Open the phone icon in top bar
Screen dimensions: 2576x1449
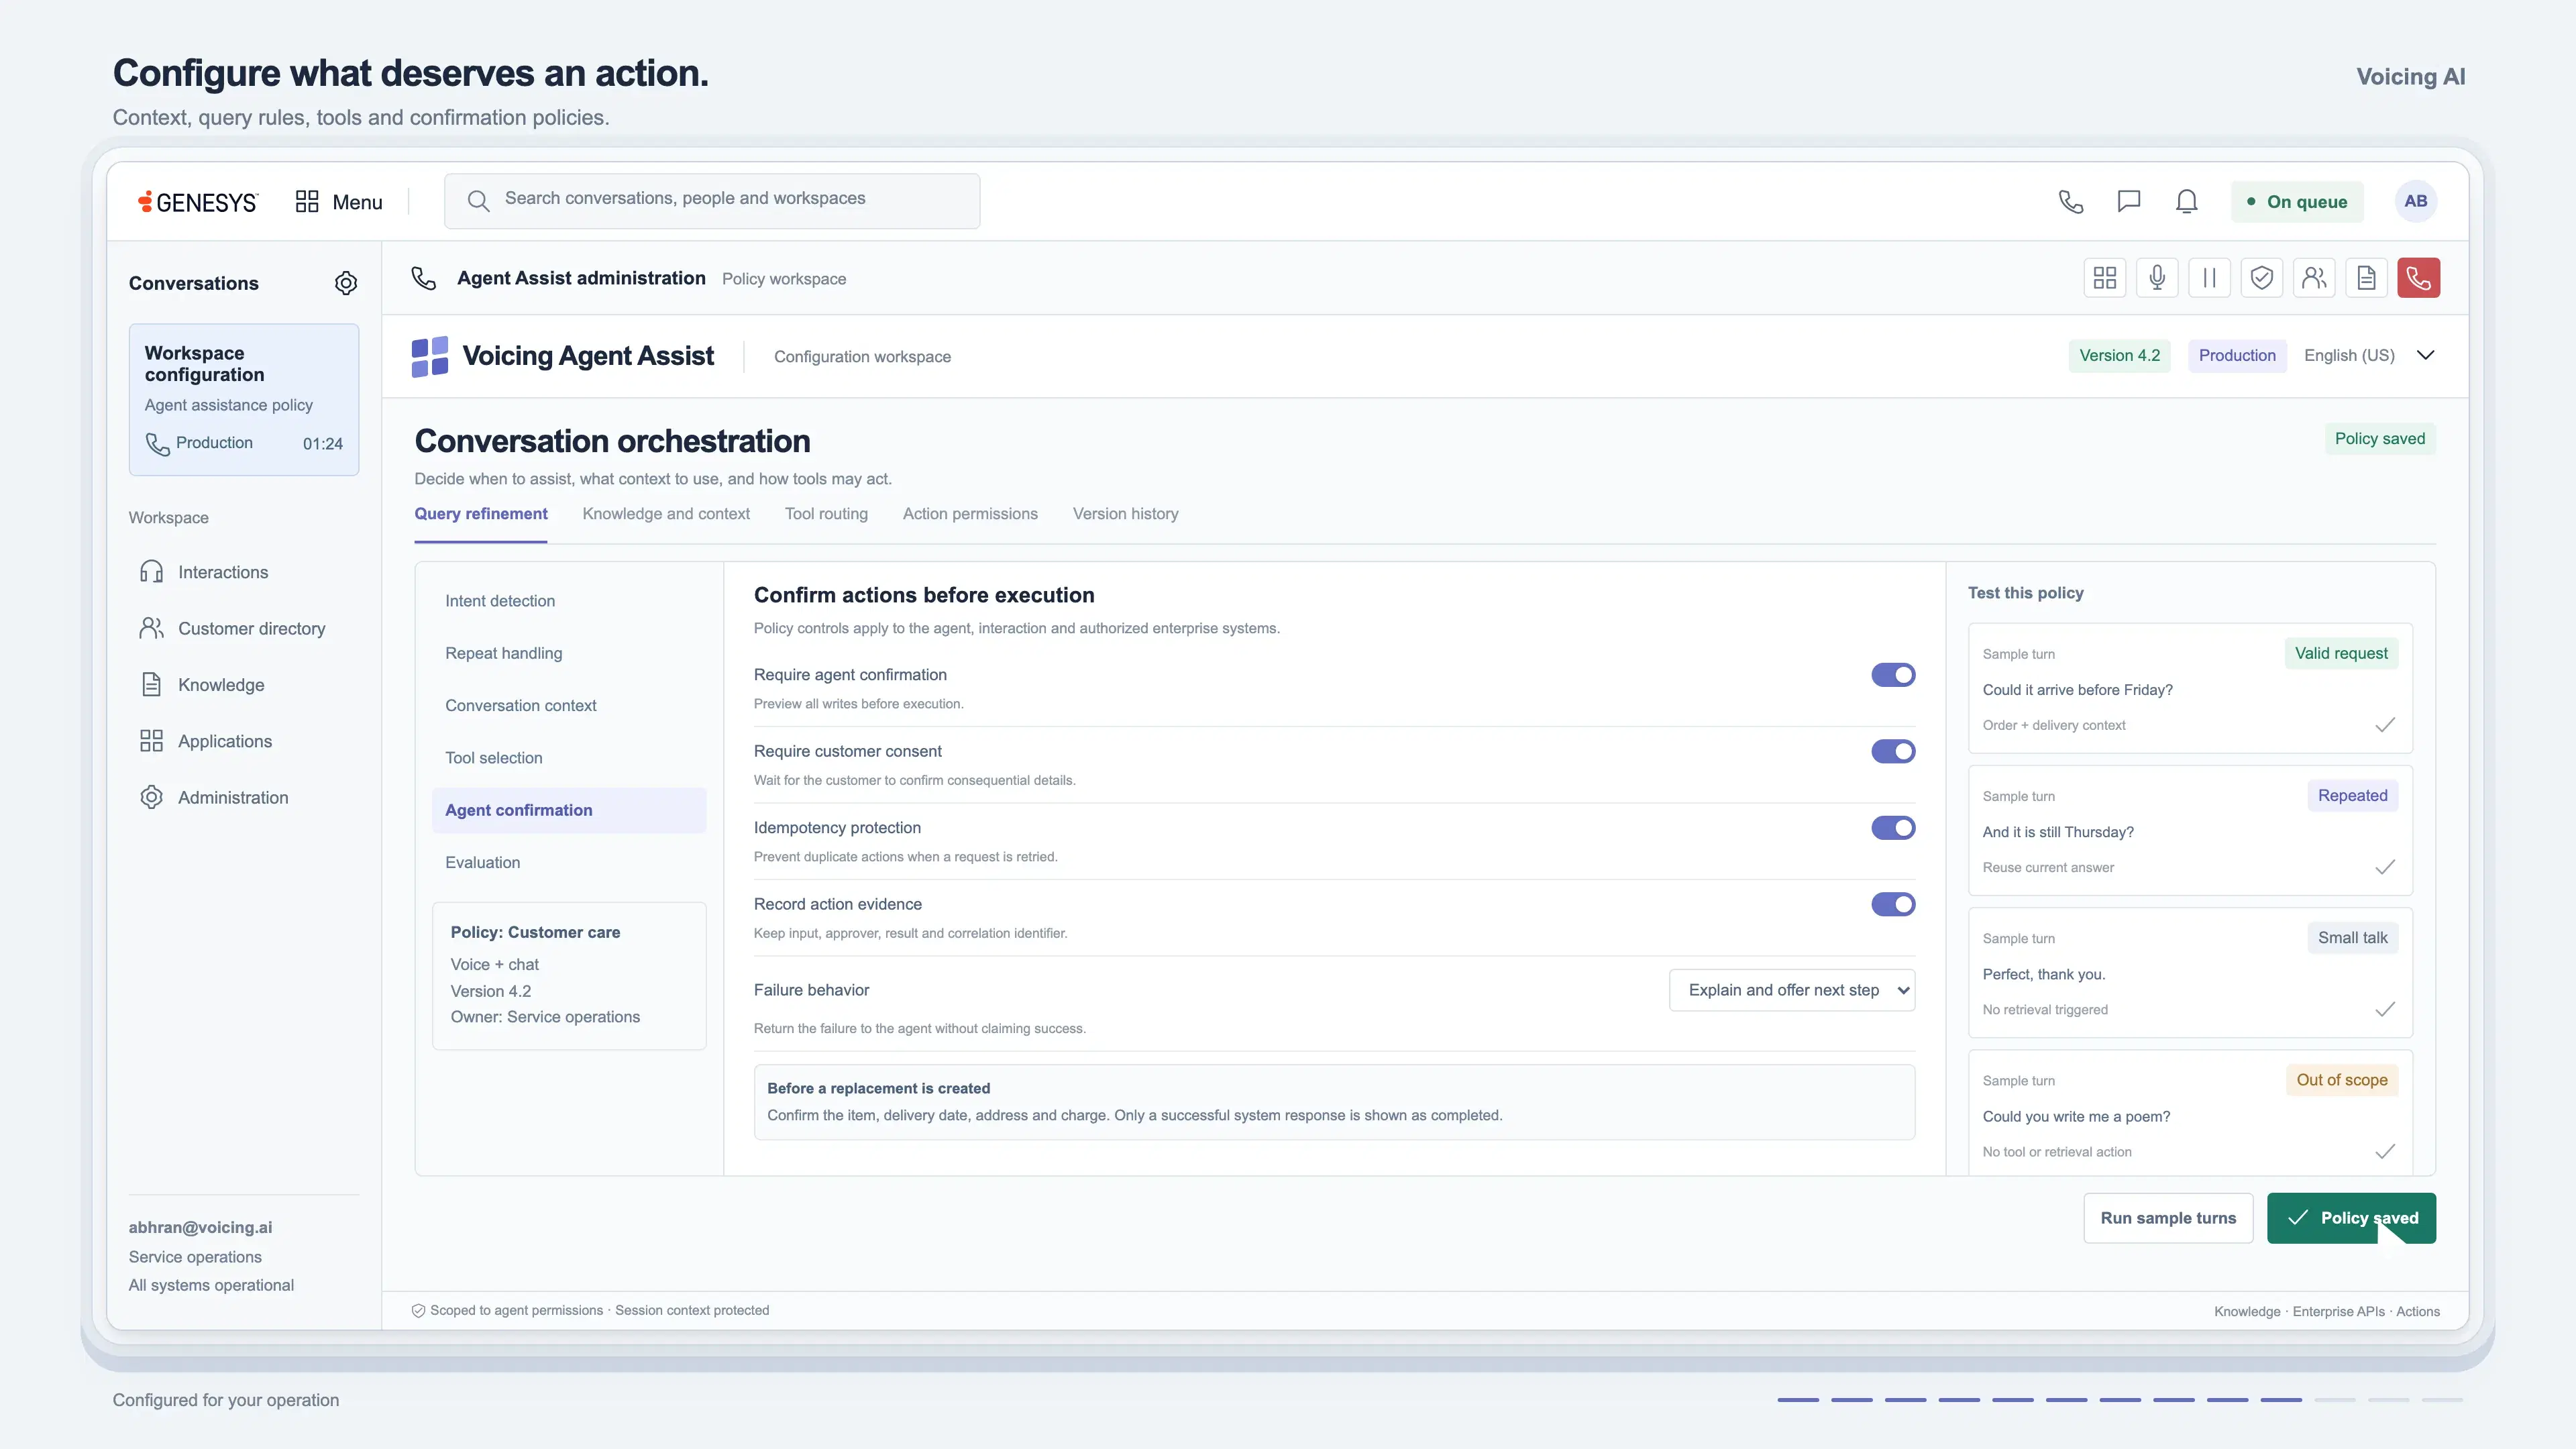(x=2071, y=202)
